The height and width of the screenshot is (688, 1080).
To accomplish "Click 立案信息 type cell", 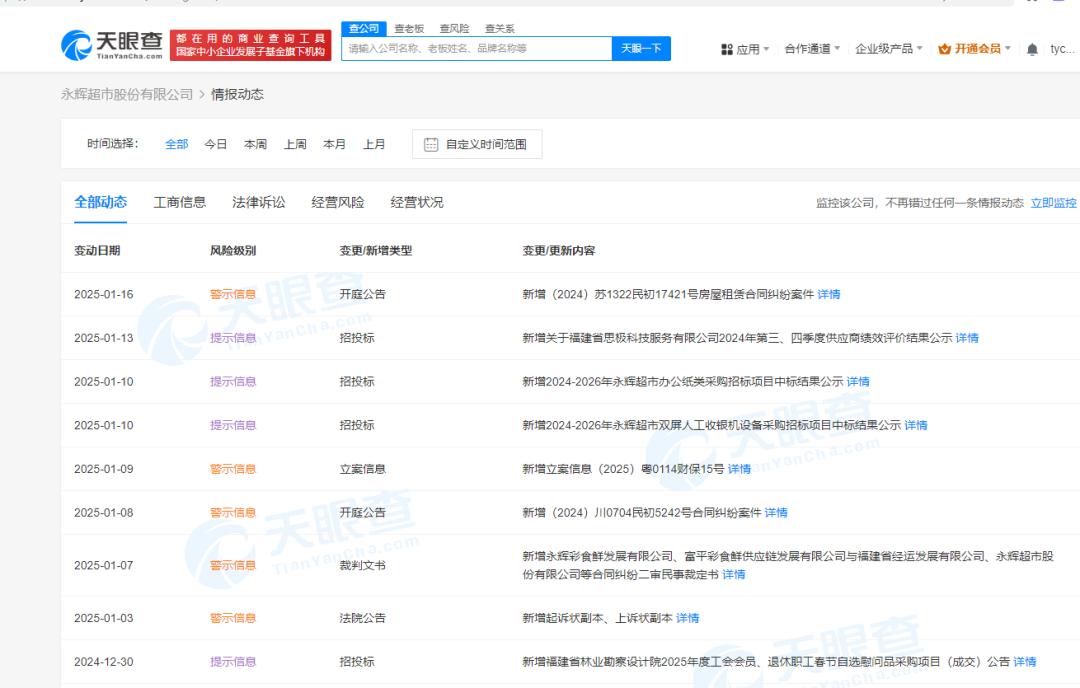I will click(362, 469).
